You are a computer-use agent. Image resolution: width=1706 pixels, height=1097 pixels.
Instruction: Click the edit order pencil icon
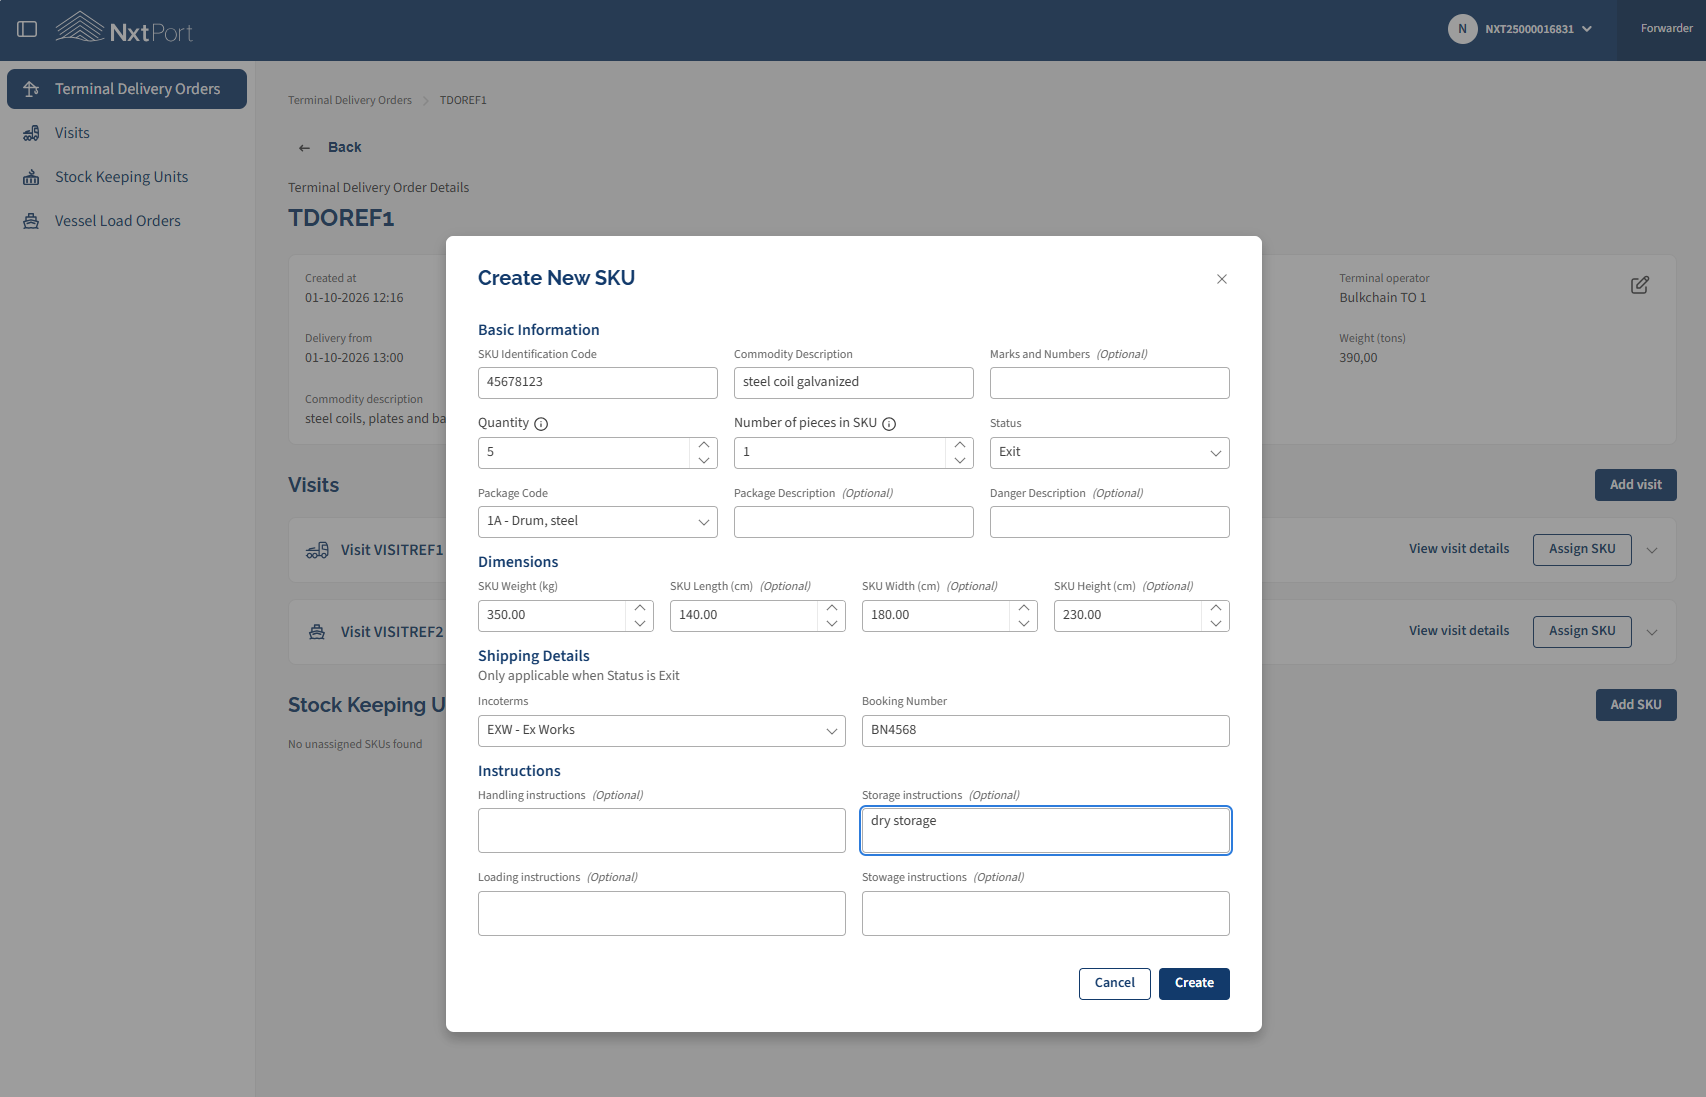(x=1639, y=285)
